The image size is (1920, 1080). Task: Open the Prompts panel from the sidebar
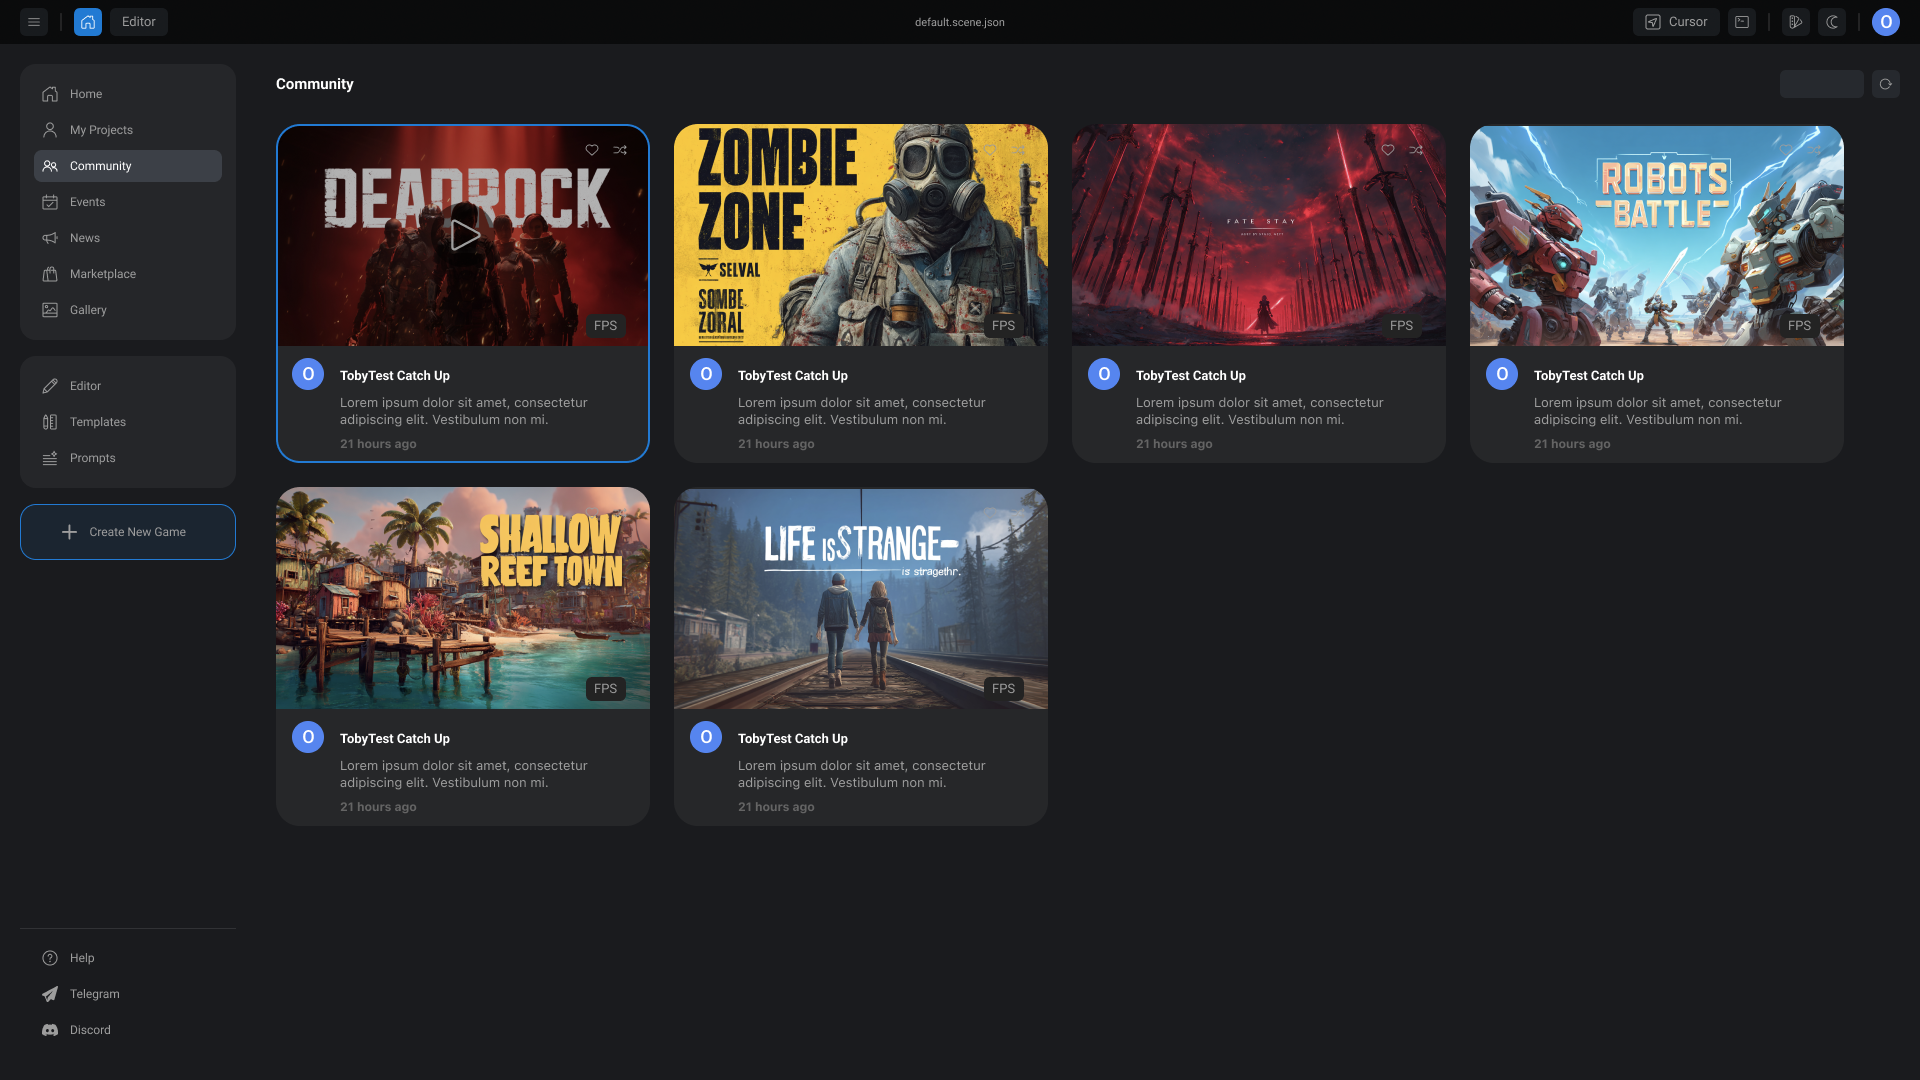click(92, 457)
